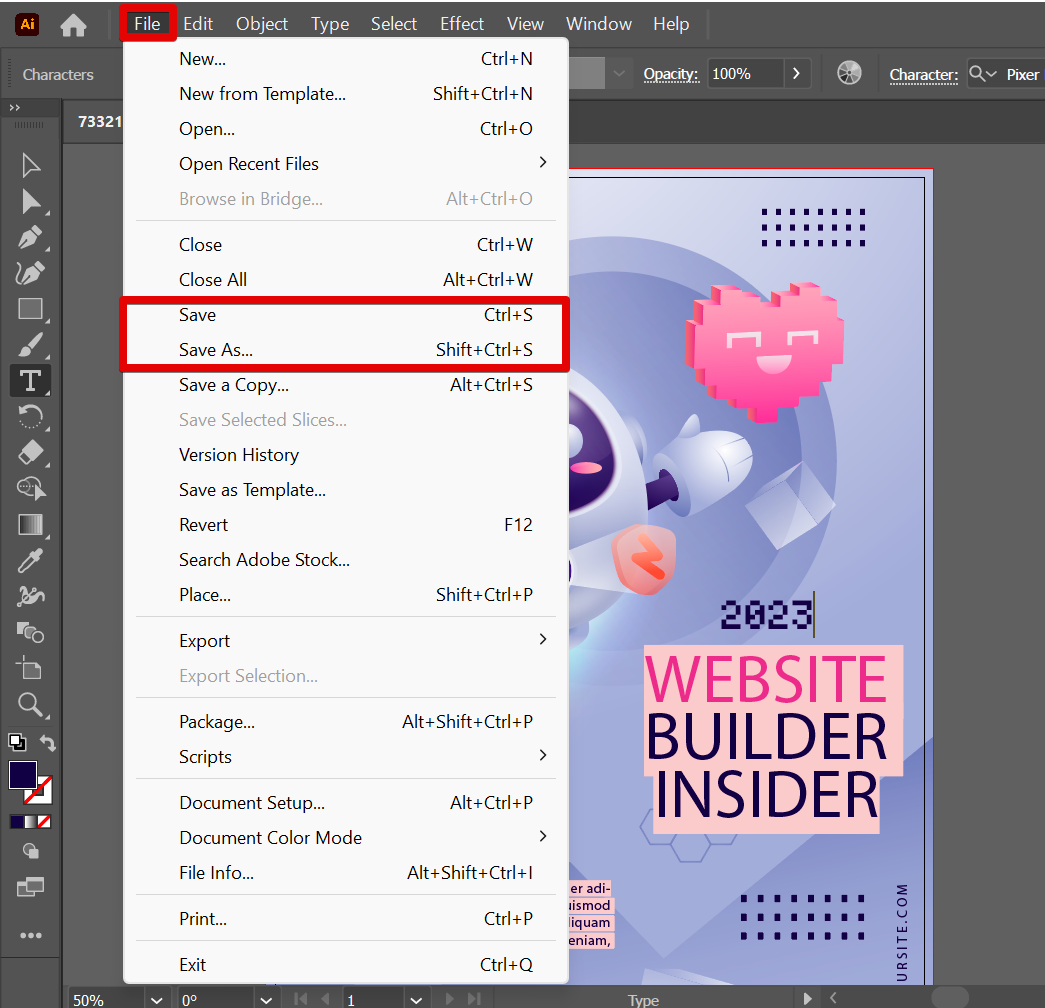This screenshot has height=1008, width=1045.
Task: Reset to default fill and stroke
Action: (17, 742)
